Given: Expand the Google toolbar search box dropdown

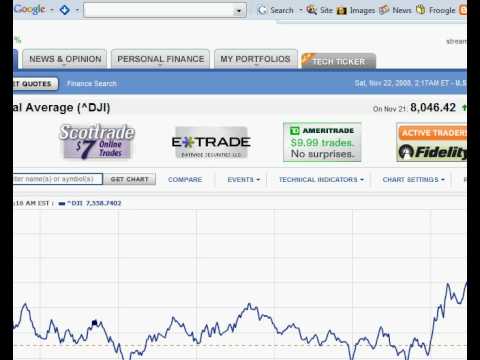Looking at the screenshot, I should tap(239, 11).
